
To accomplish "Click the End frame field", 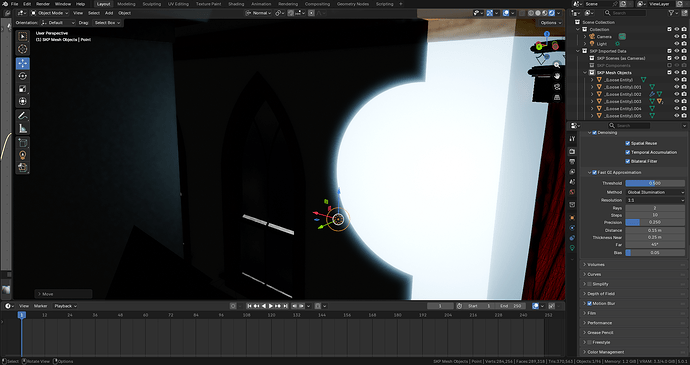I will coord(511,306).
